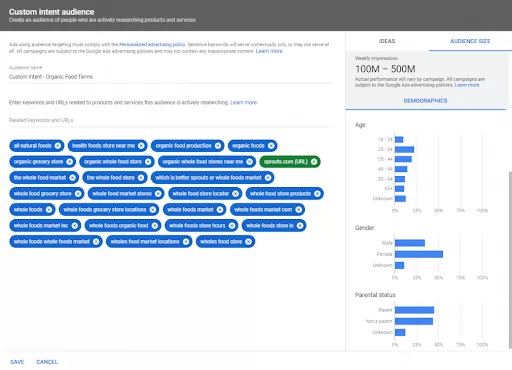Image resolution: width=512 pixels, height=370 pixels.
Task: Cancel audience creation
Action: point(47,362)
